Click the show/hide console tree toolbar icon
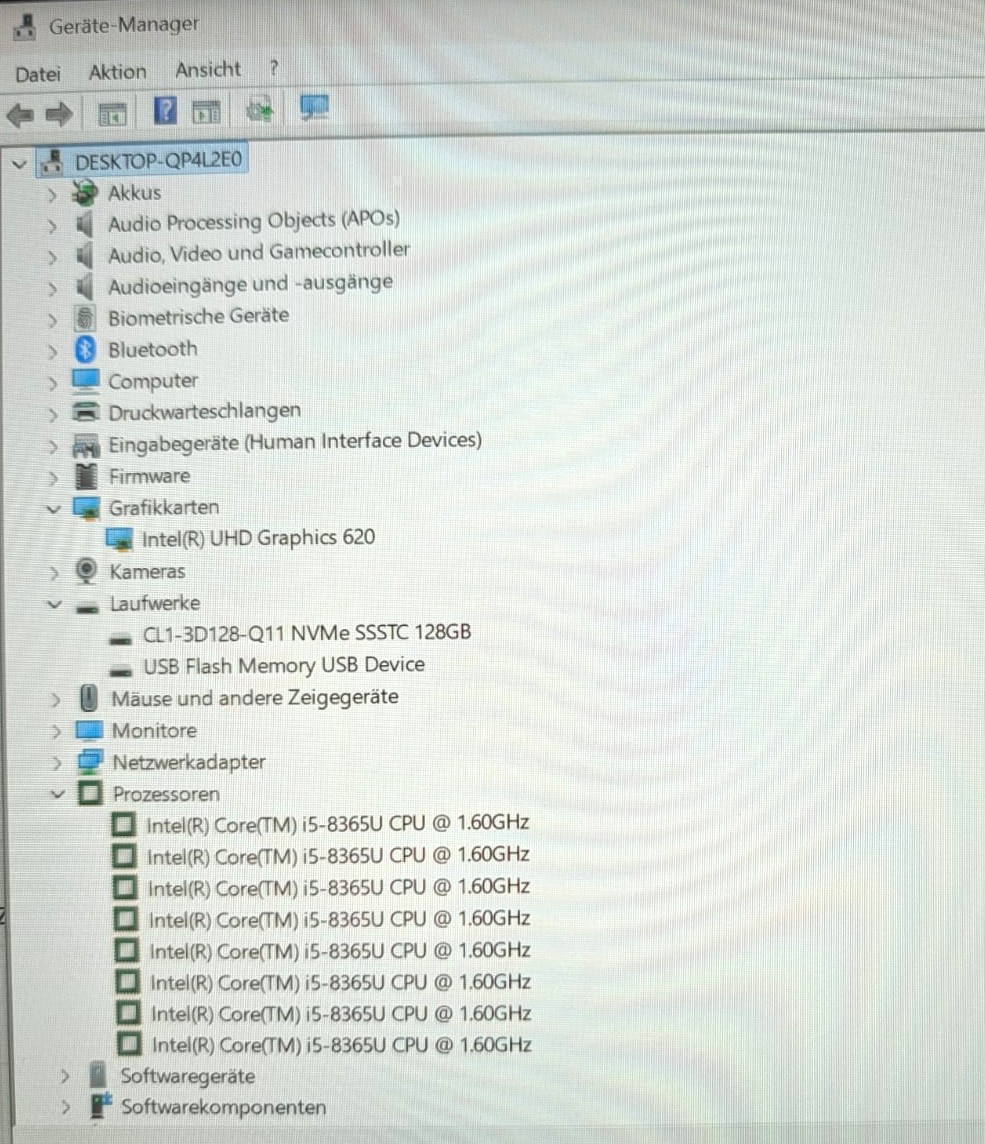Image resolution: width=985 pixels, height=1144 pixels. coord(112,115)
